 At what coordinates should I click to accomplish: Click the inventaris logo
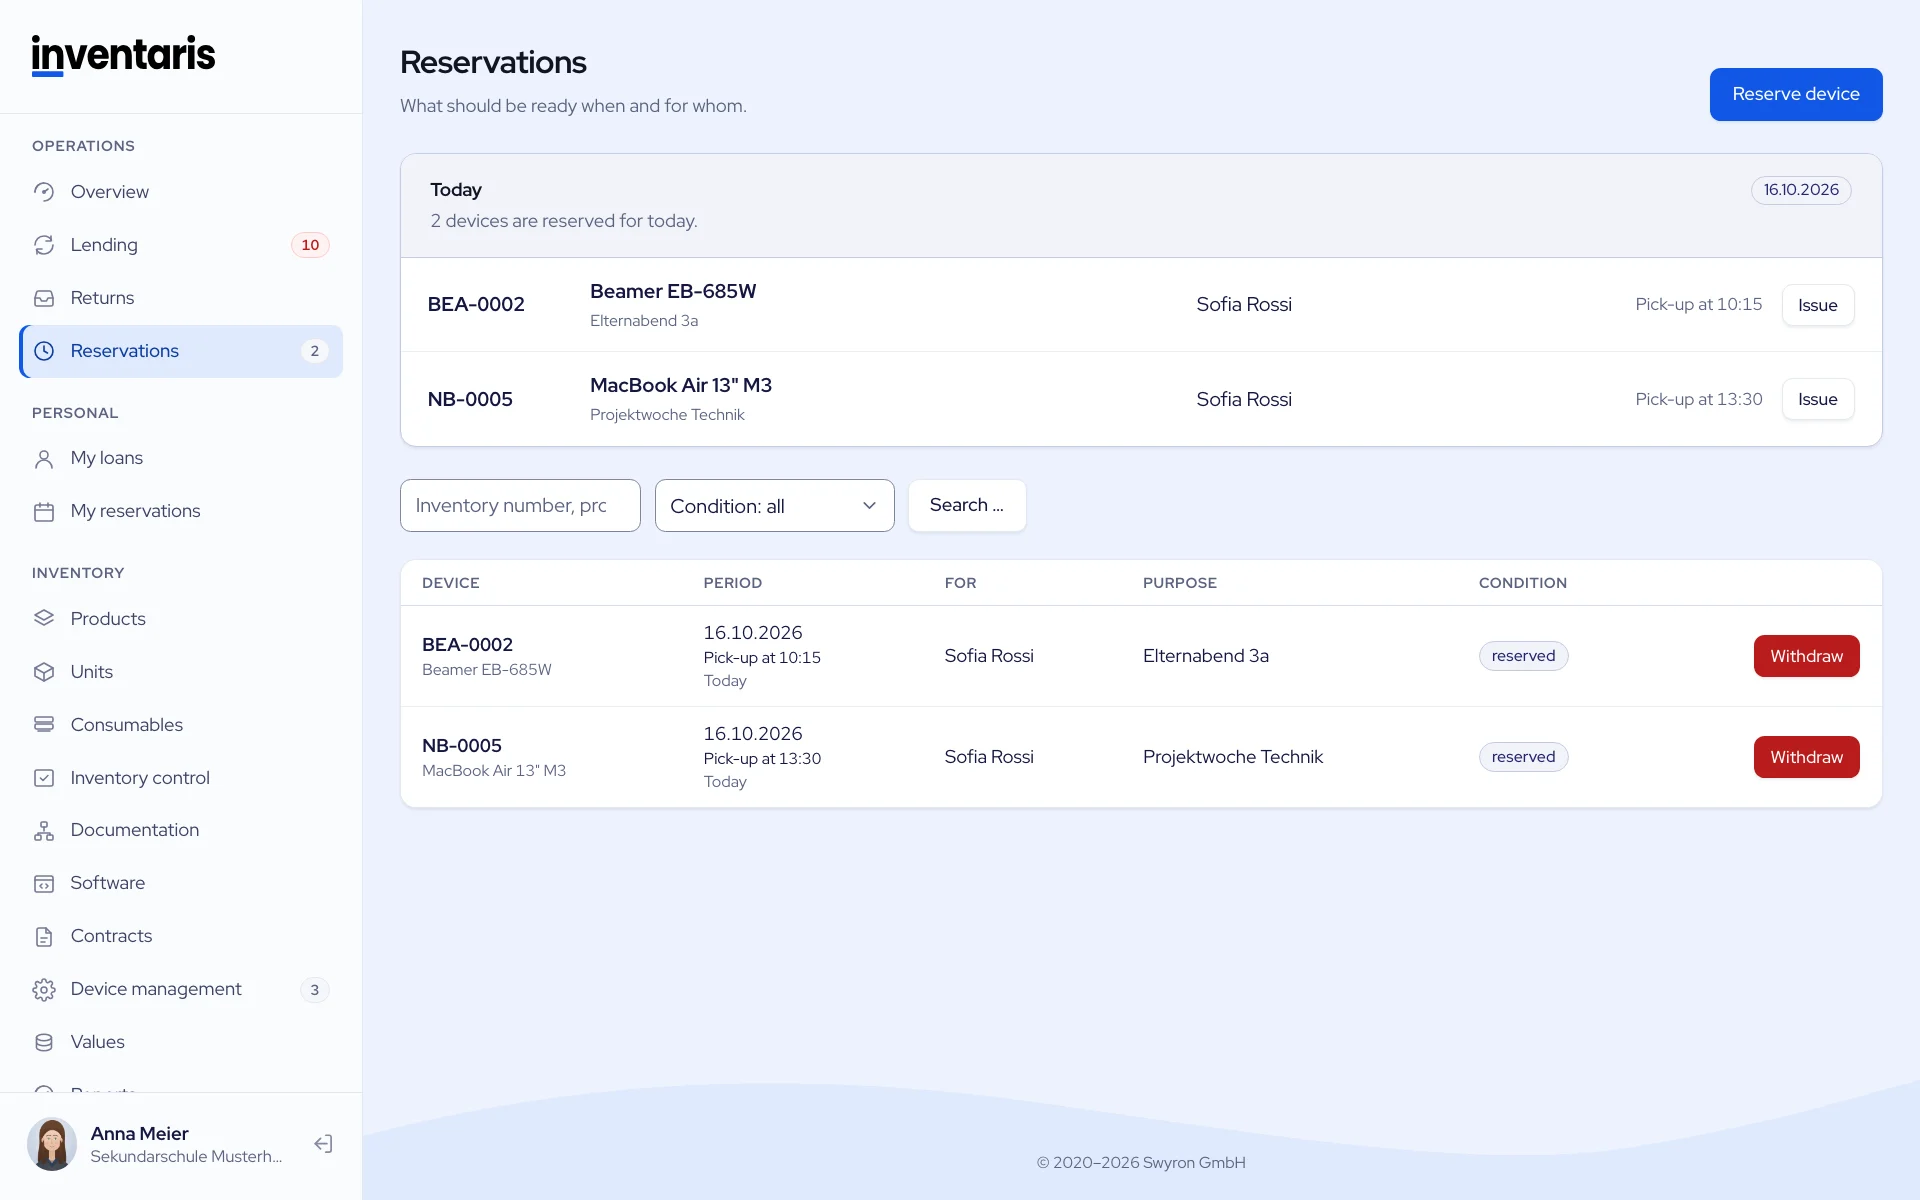click(123, 55)
